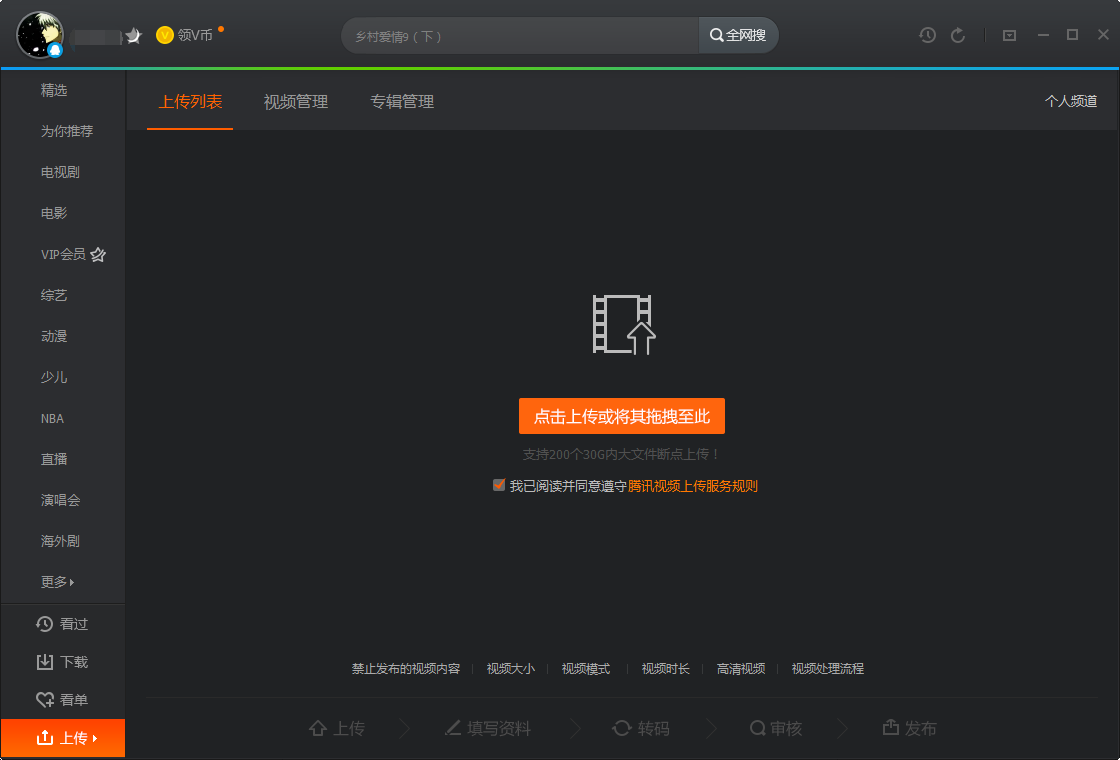1120x760 pixels.
Task: Uncheck the upload service agreement checkbox
Action: [x=499, y=485]
